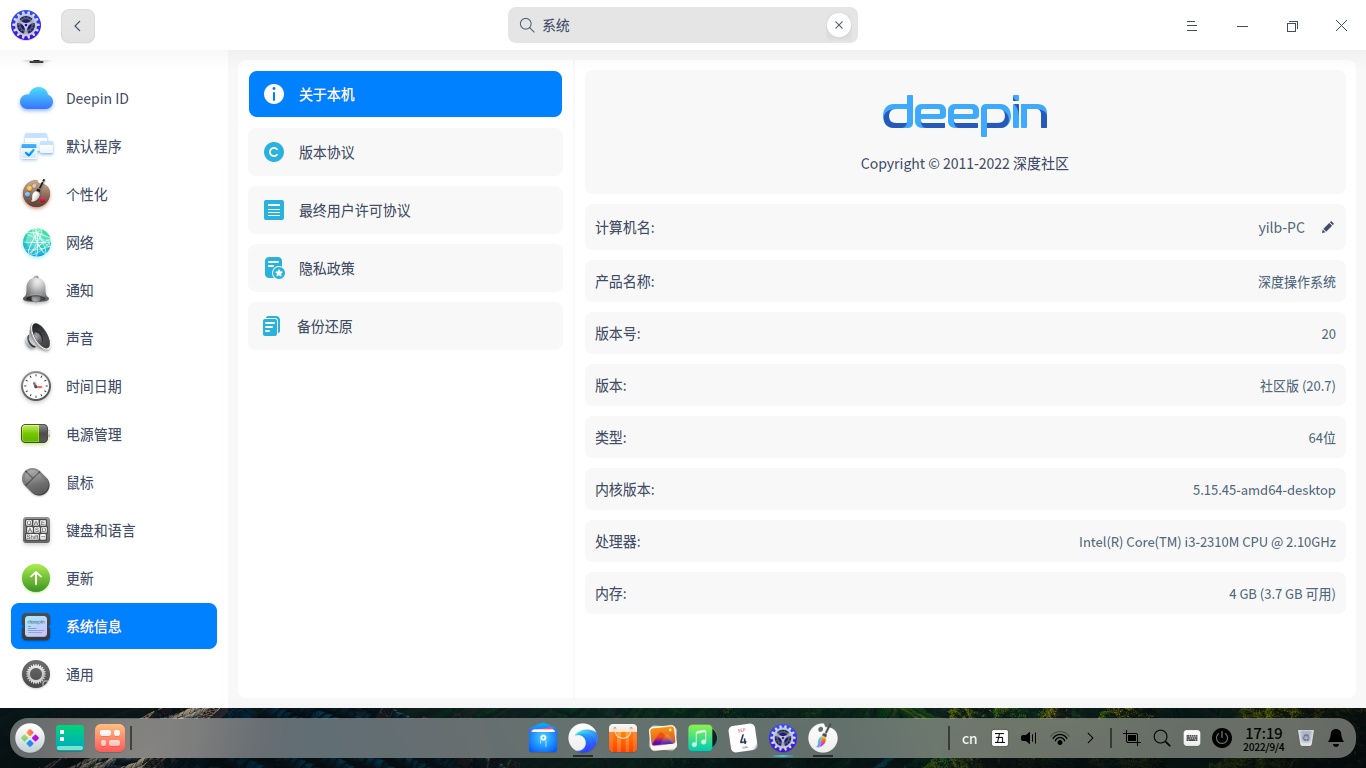1366x768 pixels.
Task: Open the Album image viewer from the dock
Action: pos(662,738)
